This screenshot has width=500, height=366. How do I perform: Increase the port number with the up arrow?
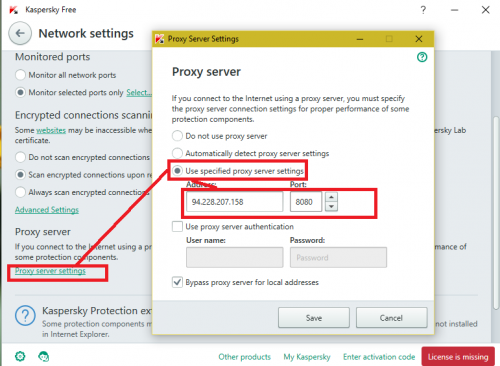(331, 197)
